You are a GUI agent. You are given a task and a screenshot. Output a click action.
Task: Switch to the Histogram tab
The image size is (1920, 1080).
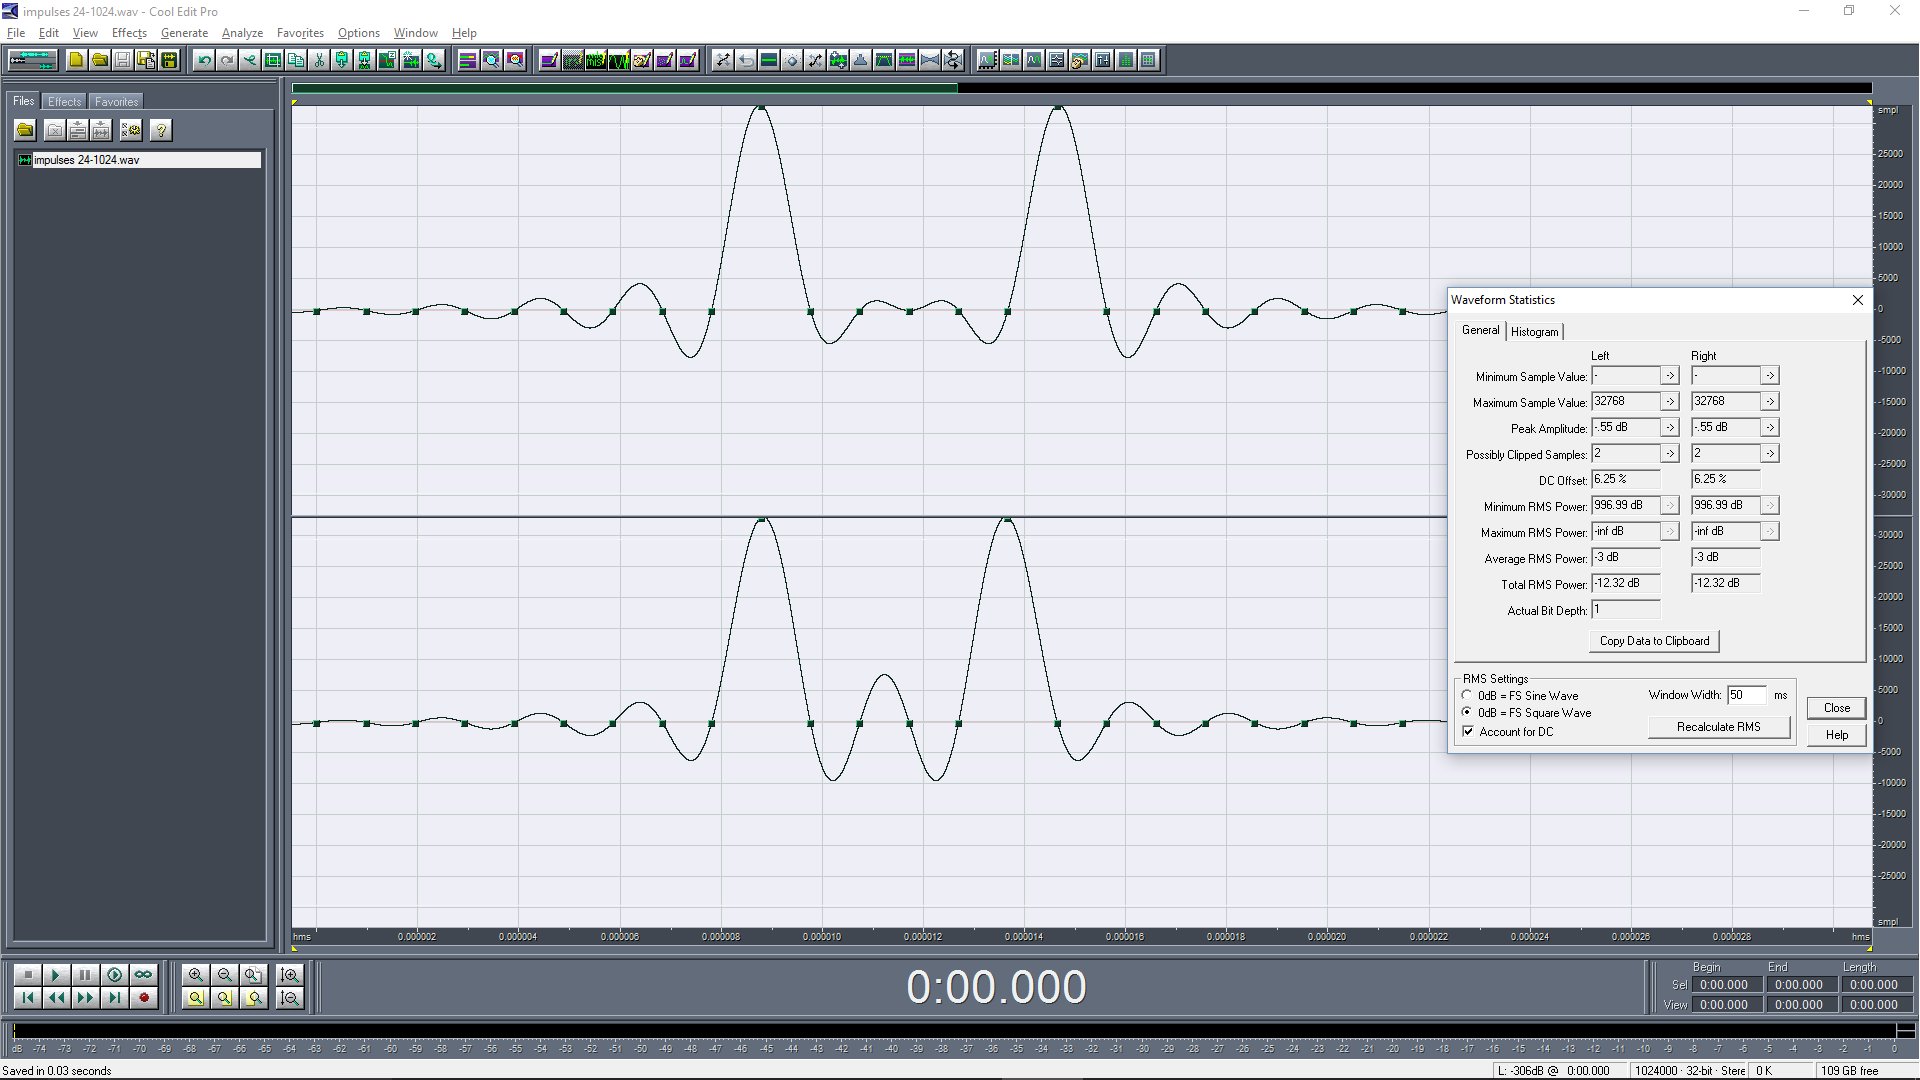[x=1534, y=331]
